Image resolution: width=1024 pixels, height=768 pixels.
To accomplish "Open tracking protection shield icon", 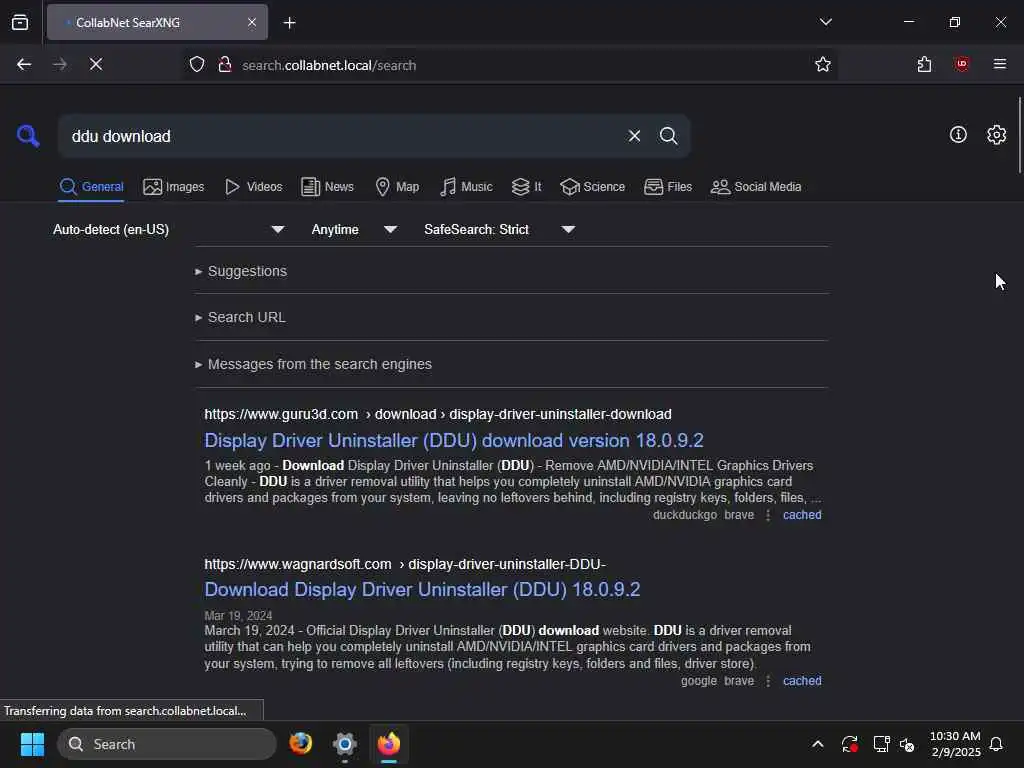I will [x=197, y=64].
